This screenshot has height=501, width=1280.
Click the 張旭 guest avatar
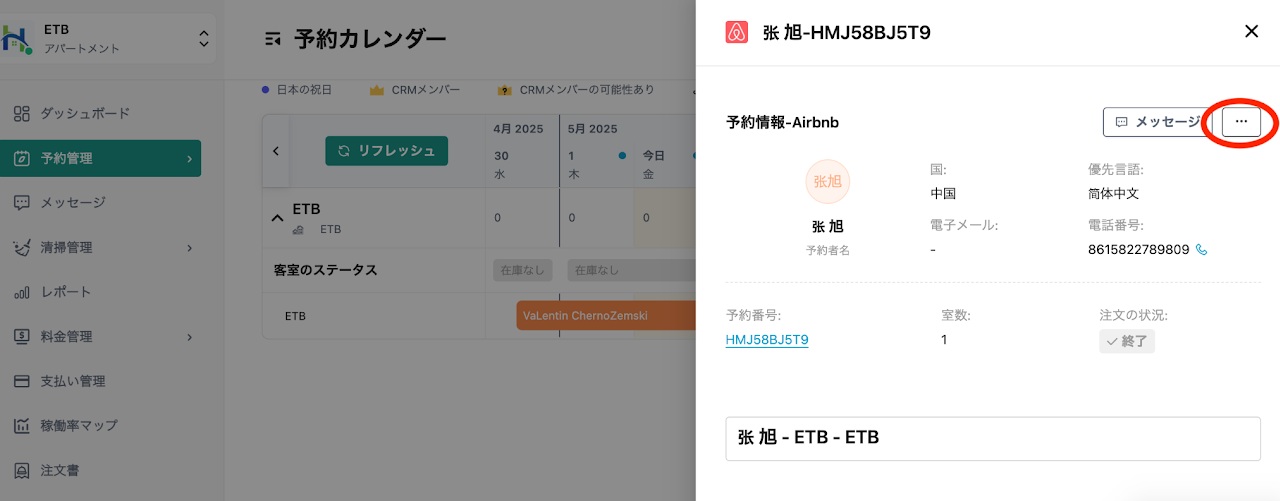pyautogui.click(x=827, y=182)
